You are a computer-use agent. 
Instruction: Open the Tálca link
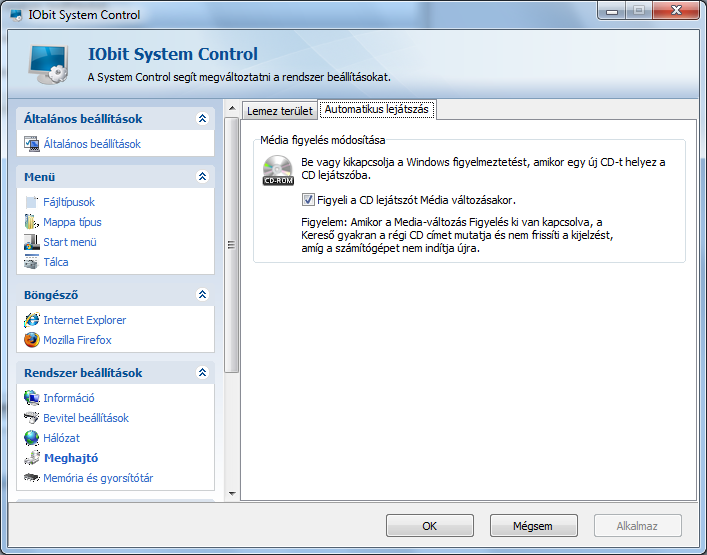pyautogui.click(x=56, y=262)
